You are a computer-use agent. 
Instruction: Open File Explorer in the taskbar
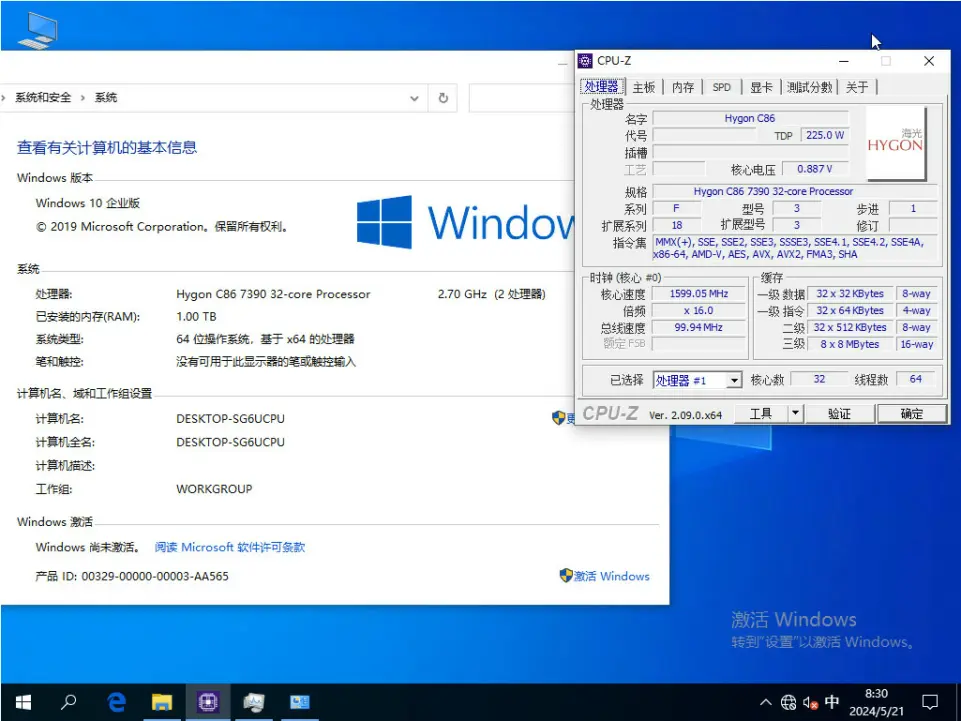162,702
